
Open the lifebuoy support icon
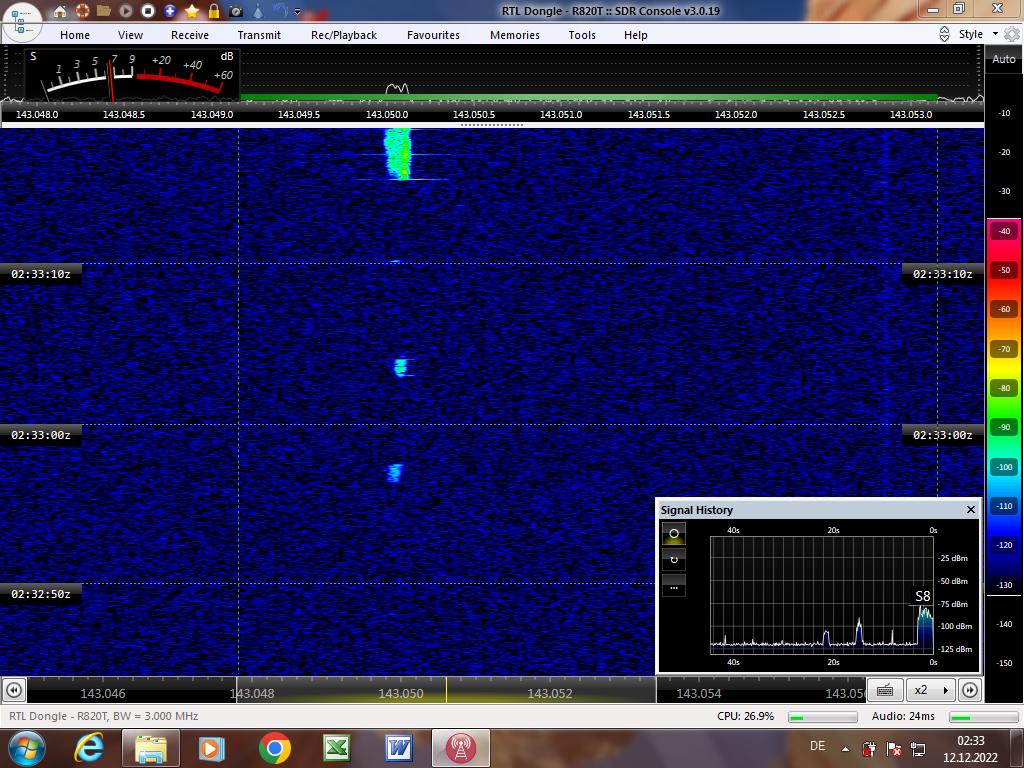pyautogui.click(x=82, y=11)
